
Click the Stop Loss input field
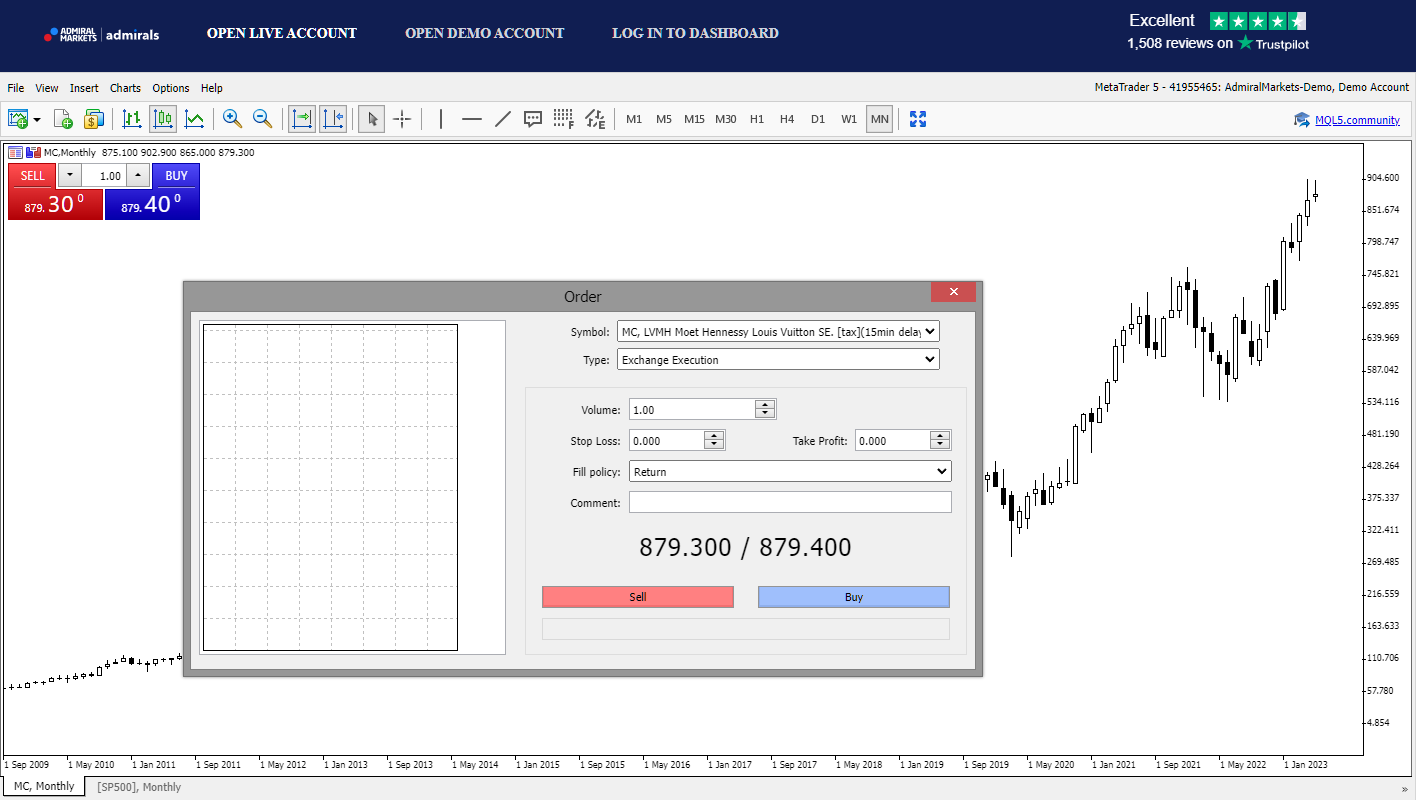point(667,440)
